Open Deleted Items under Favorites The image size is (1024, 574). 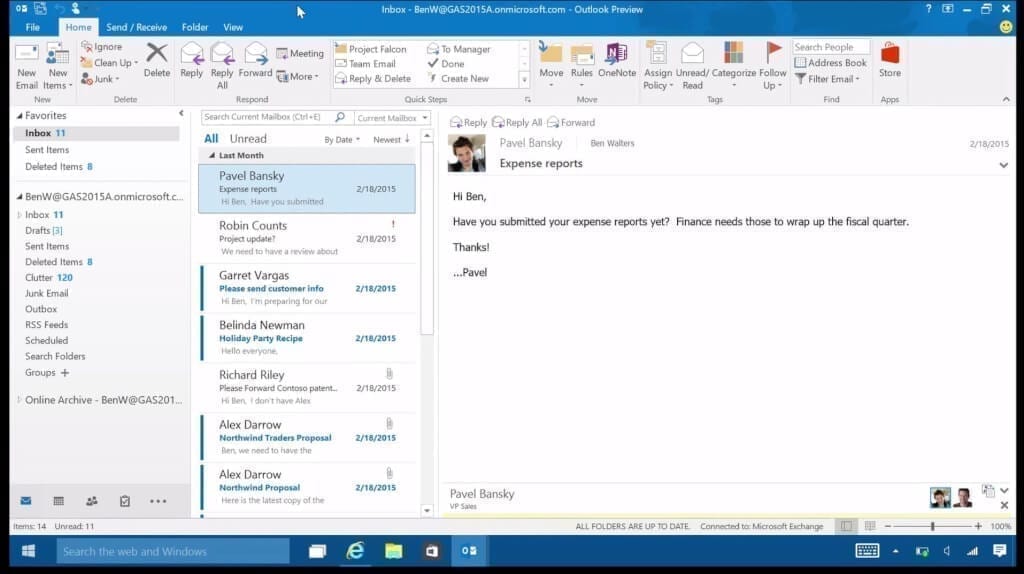tap(59, 167)
